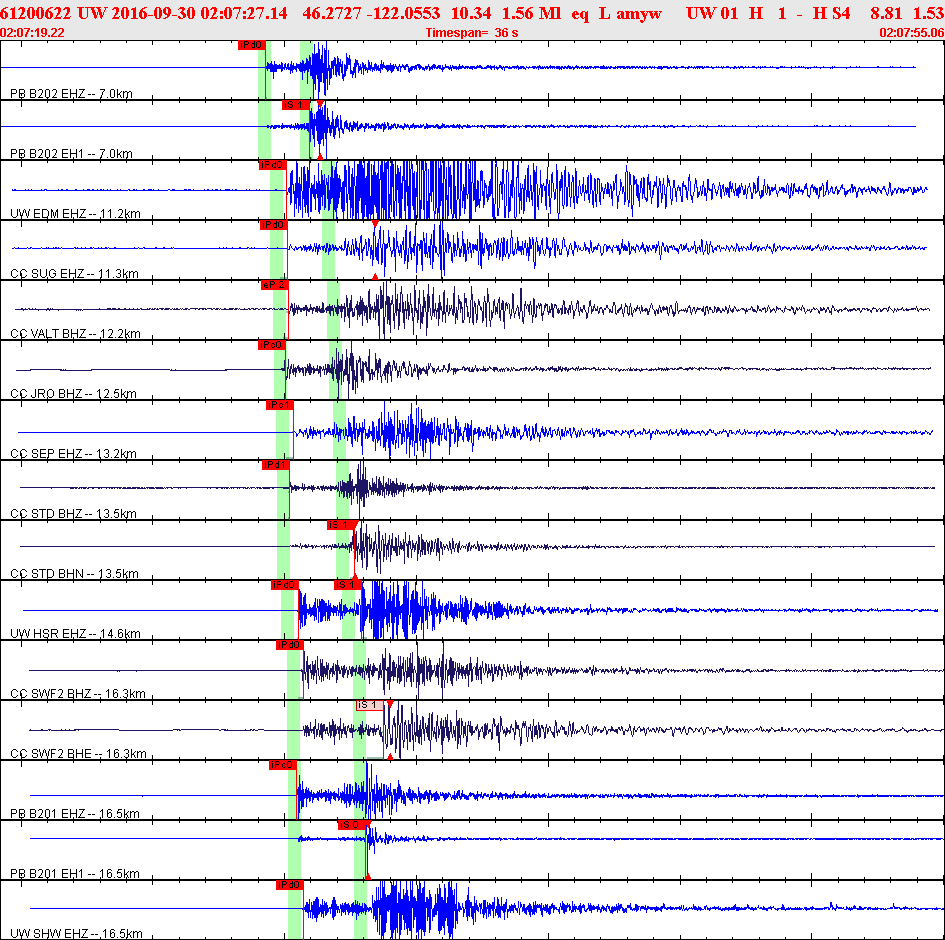Click the iPc1 pick flag on CC SEP EHZ
Image resolution: width=945 pixels, height=940 pixels.
[280, 405]
